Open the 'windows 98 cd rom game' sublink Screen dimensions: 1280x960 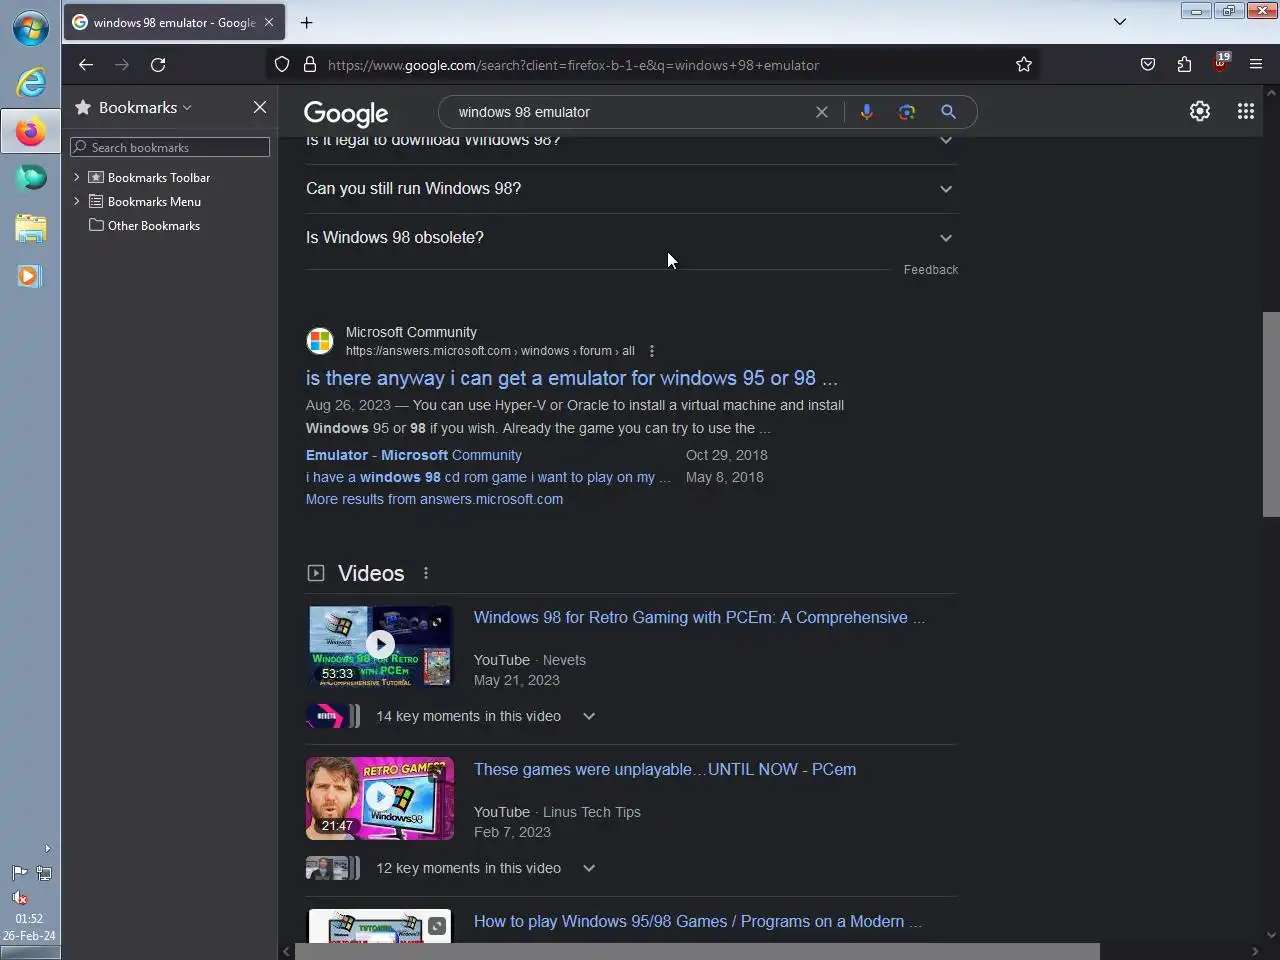[x=488, y=477]
